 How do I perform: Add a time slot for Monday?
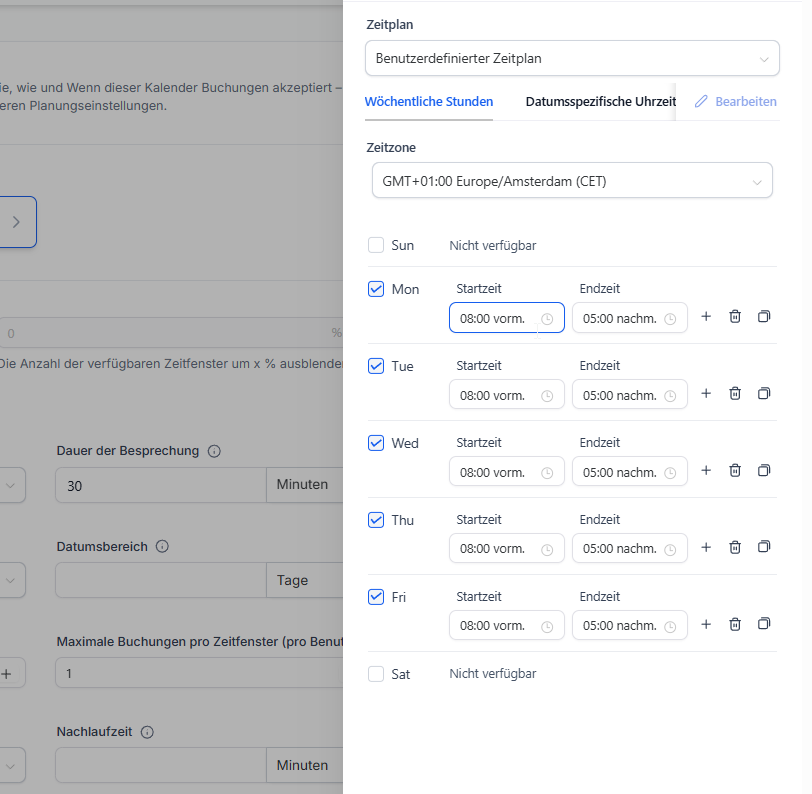pyautogui.click(x=705, y=317)
